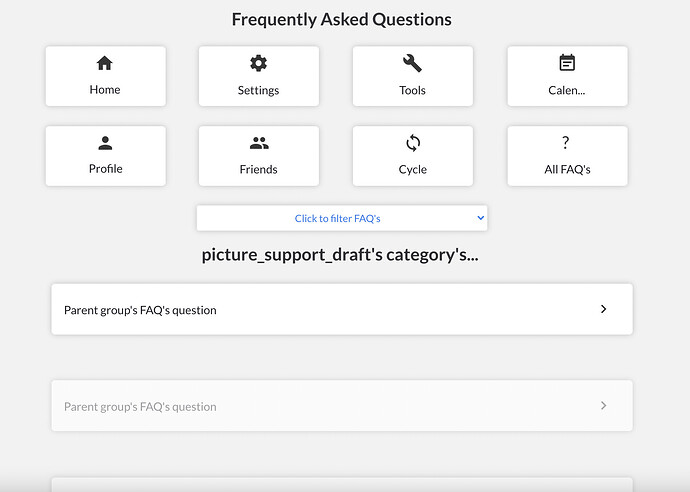Click the blue arrow of the filter dropdown
The height and width of the screenshot is (492, 690).
coord(481,217)
